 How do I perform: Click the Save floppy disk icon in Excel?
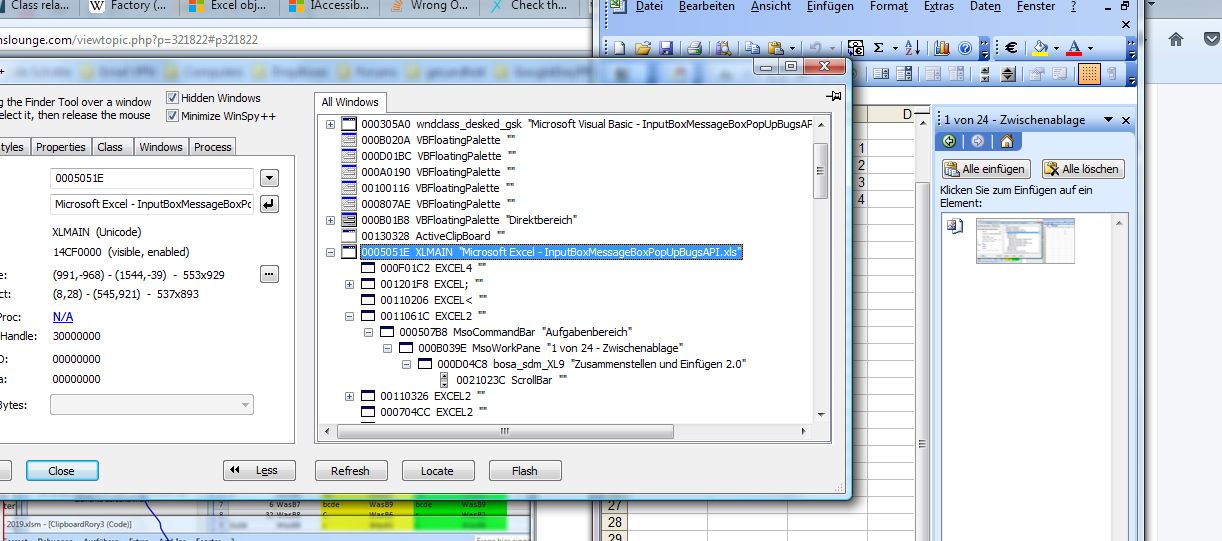click(666, 48)
